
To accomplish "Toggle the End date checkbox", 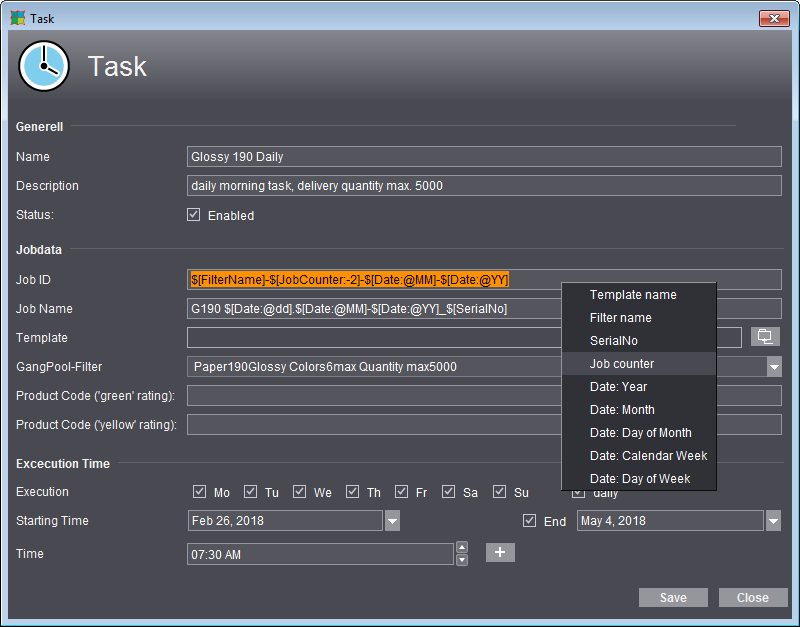I will 530,521.
